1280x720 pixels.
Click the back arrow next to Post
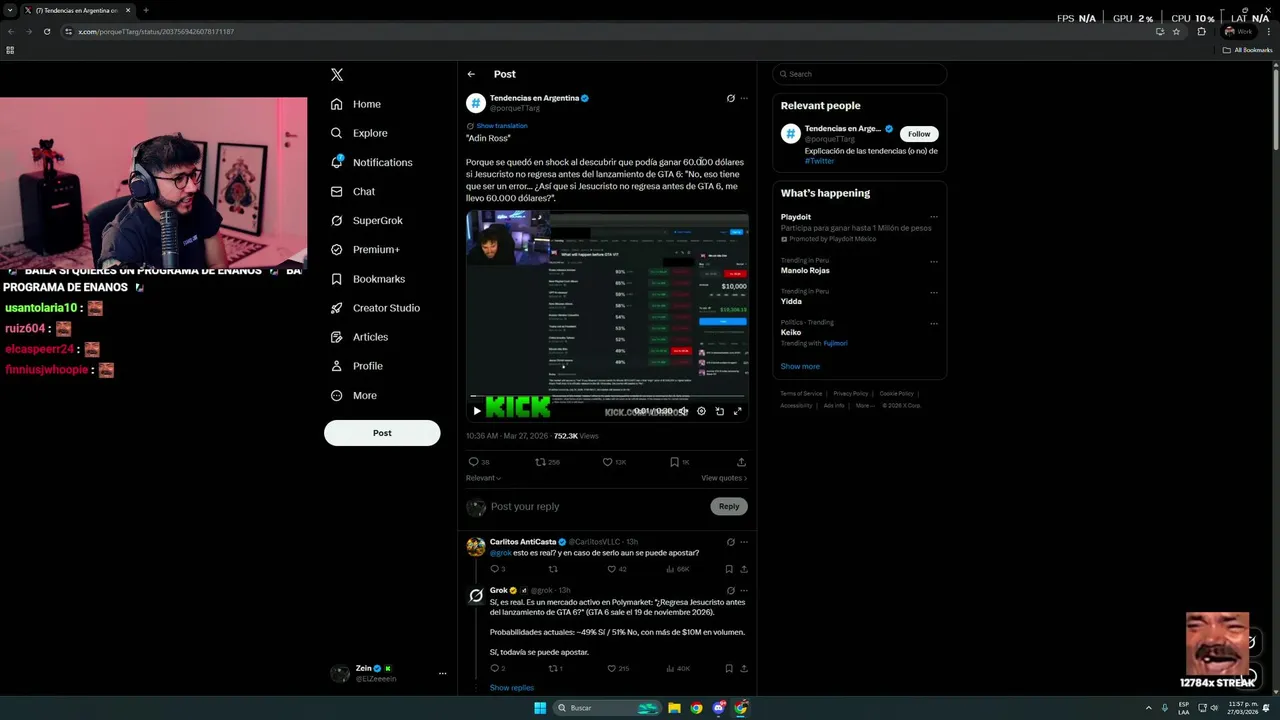(471, 74)
